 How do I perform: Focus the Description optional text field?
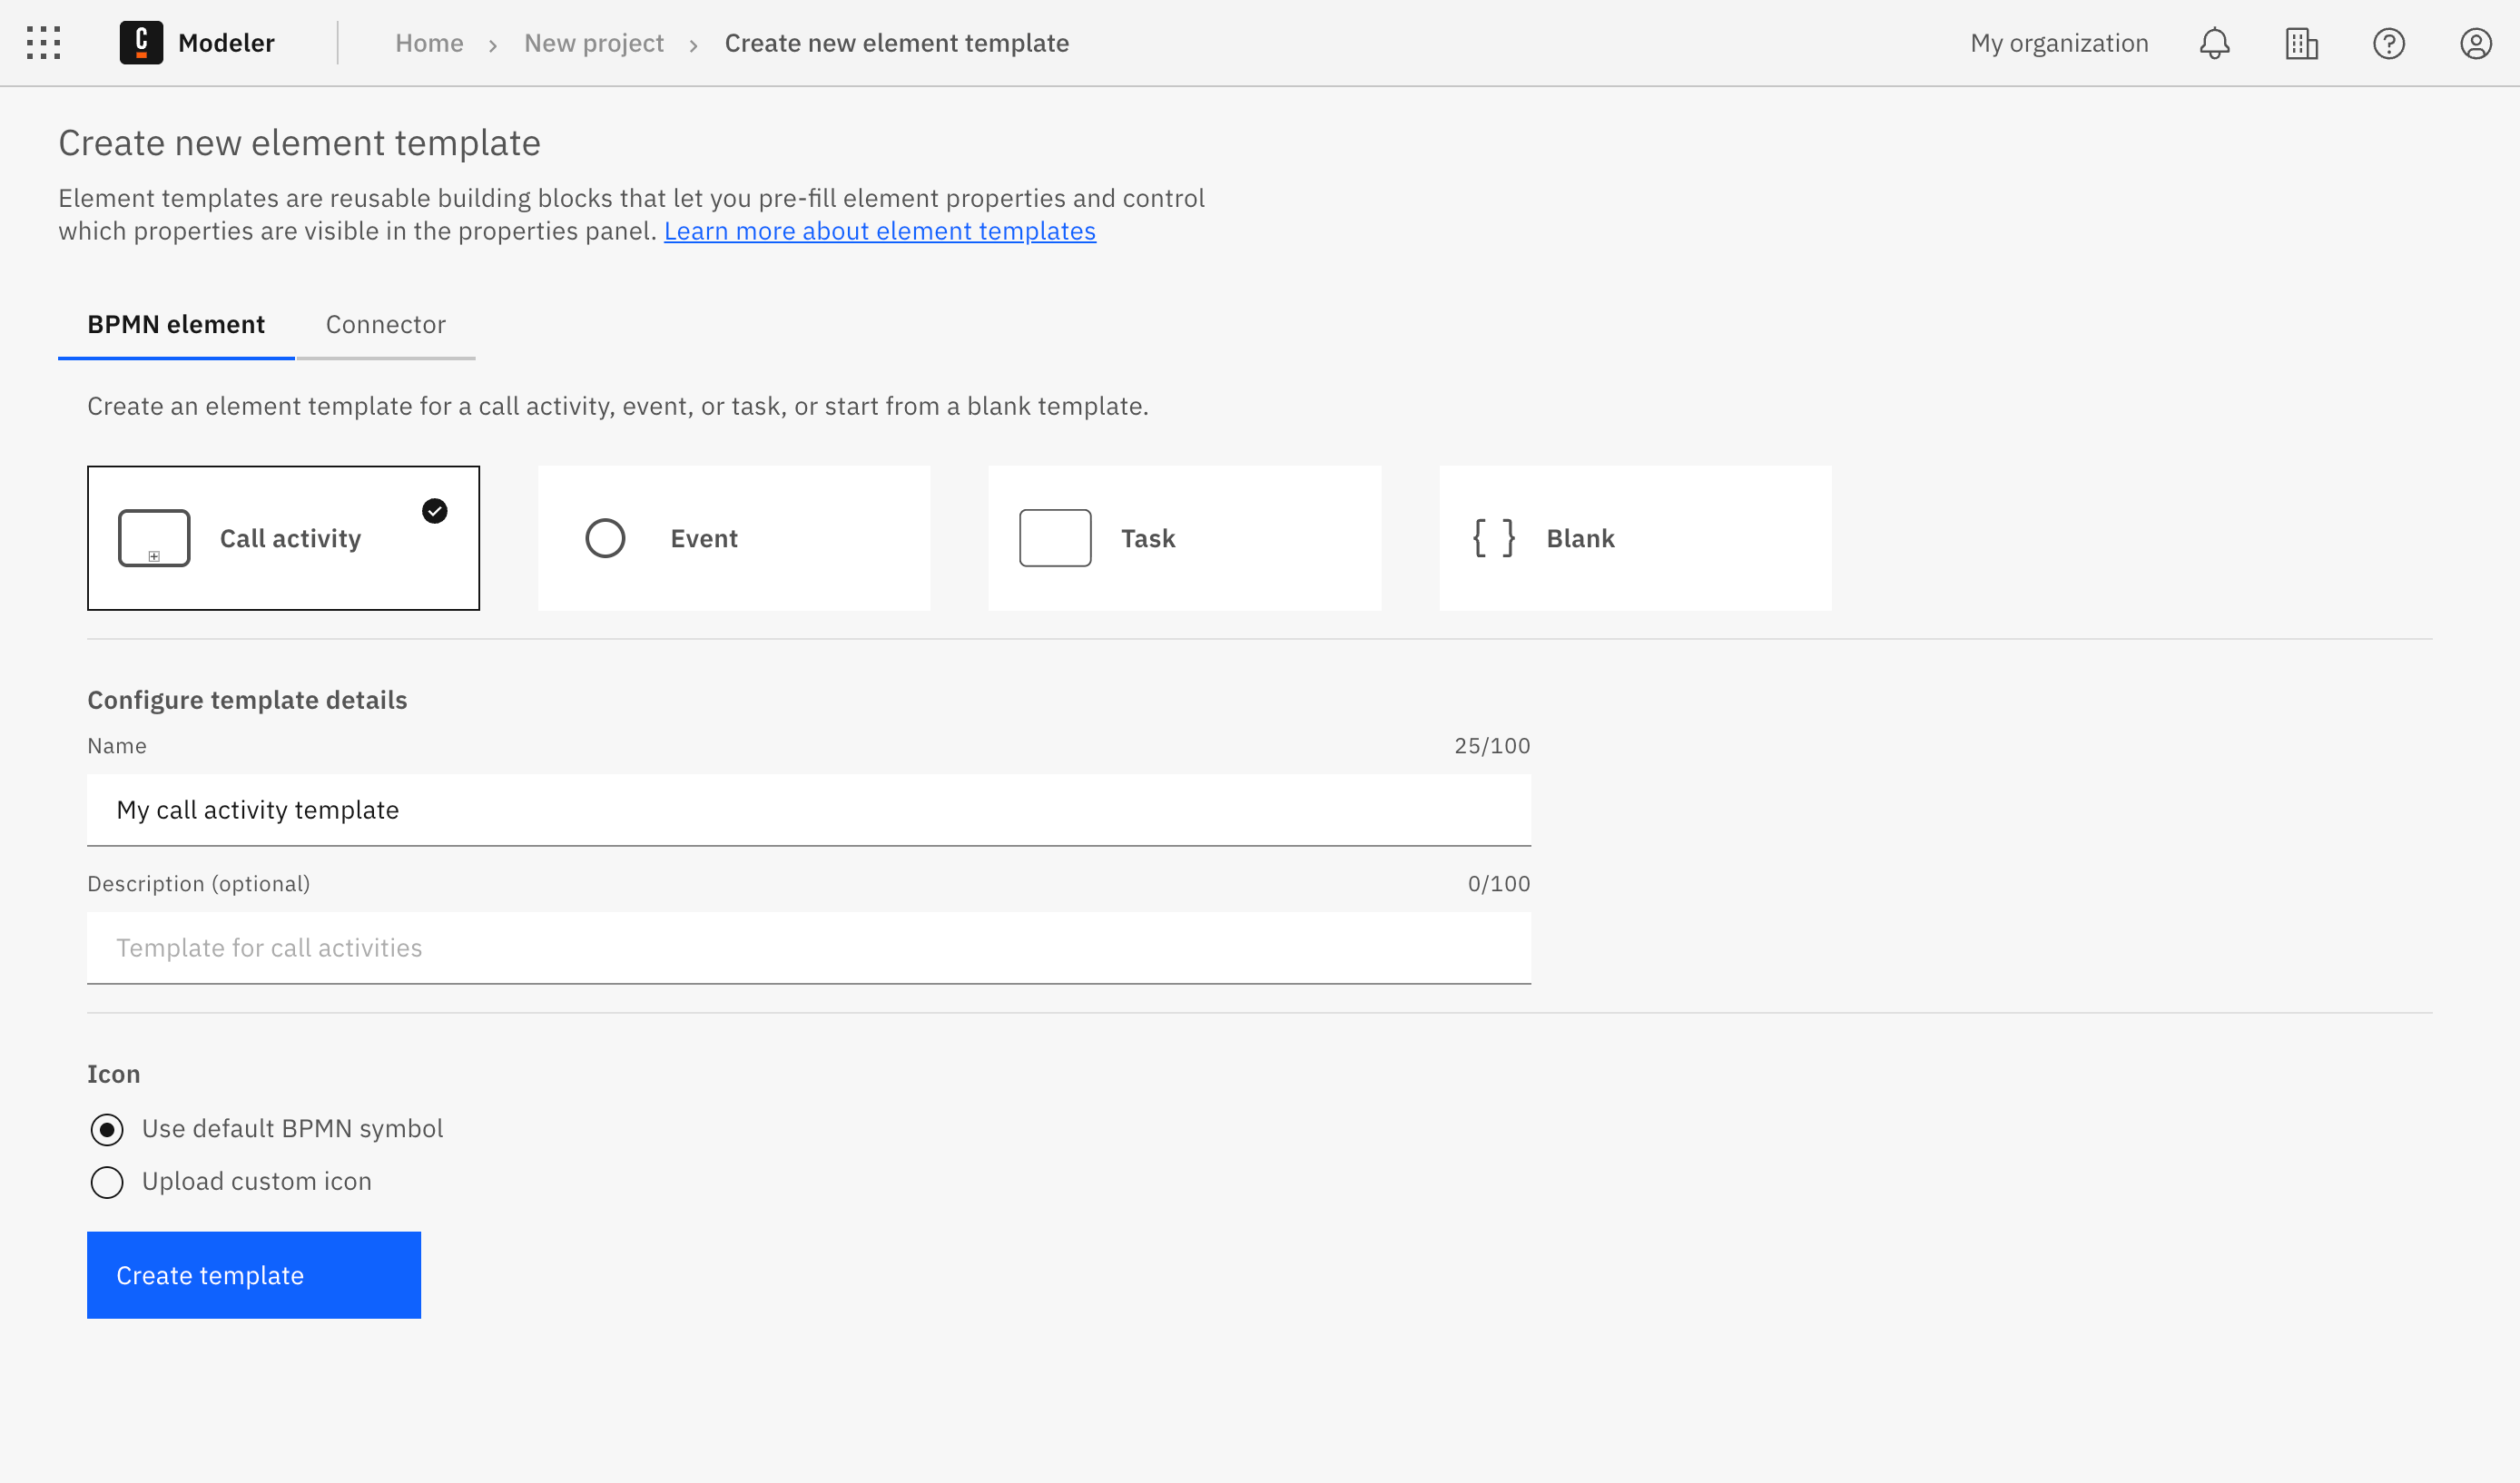pyautogui.click(x=808, y=947)
